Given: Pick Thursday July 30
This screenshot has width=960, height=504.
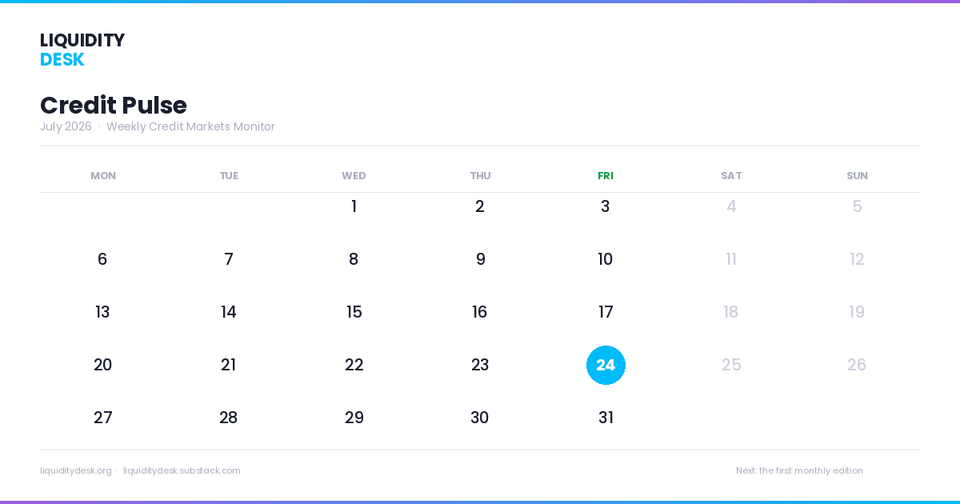Looking at the screenshot, I should click(x=479, y=418).
